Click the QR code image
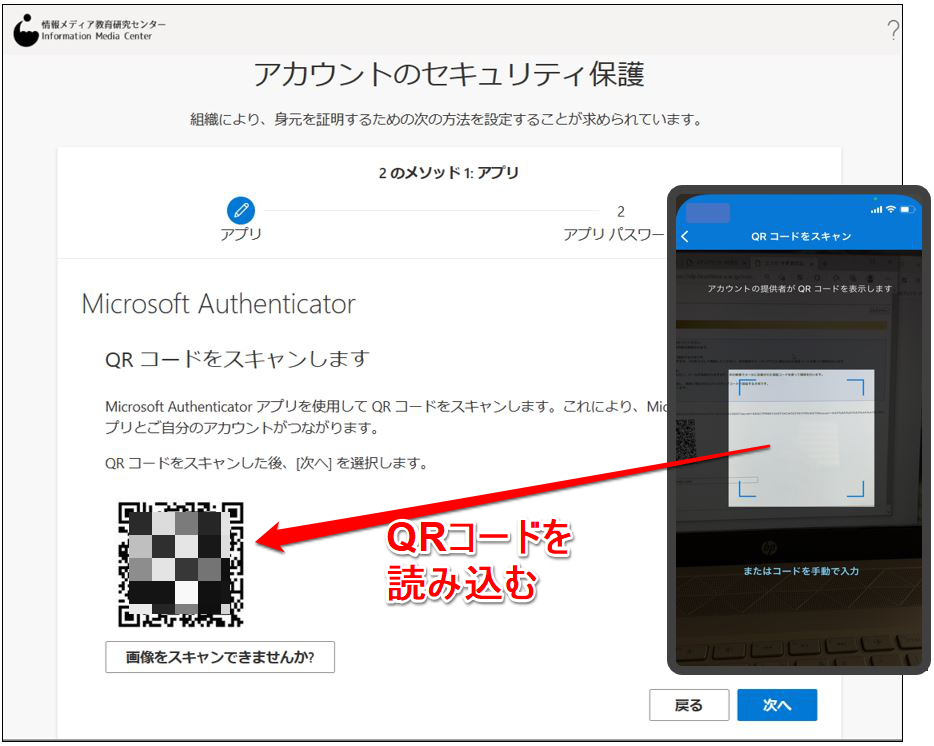The image size is (934, 746). [181, 564]
